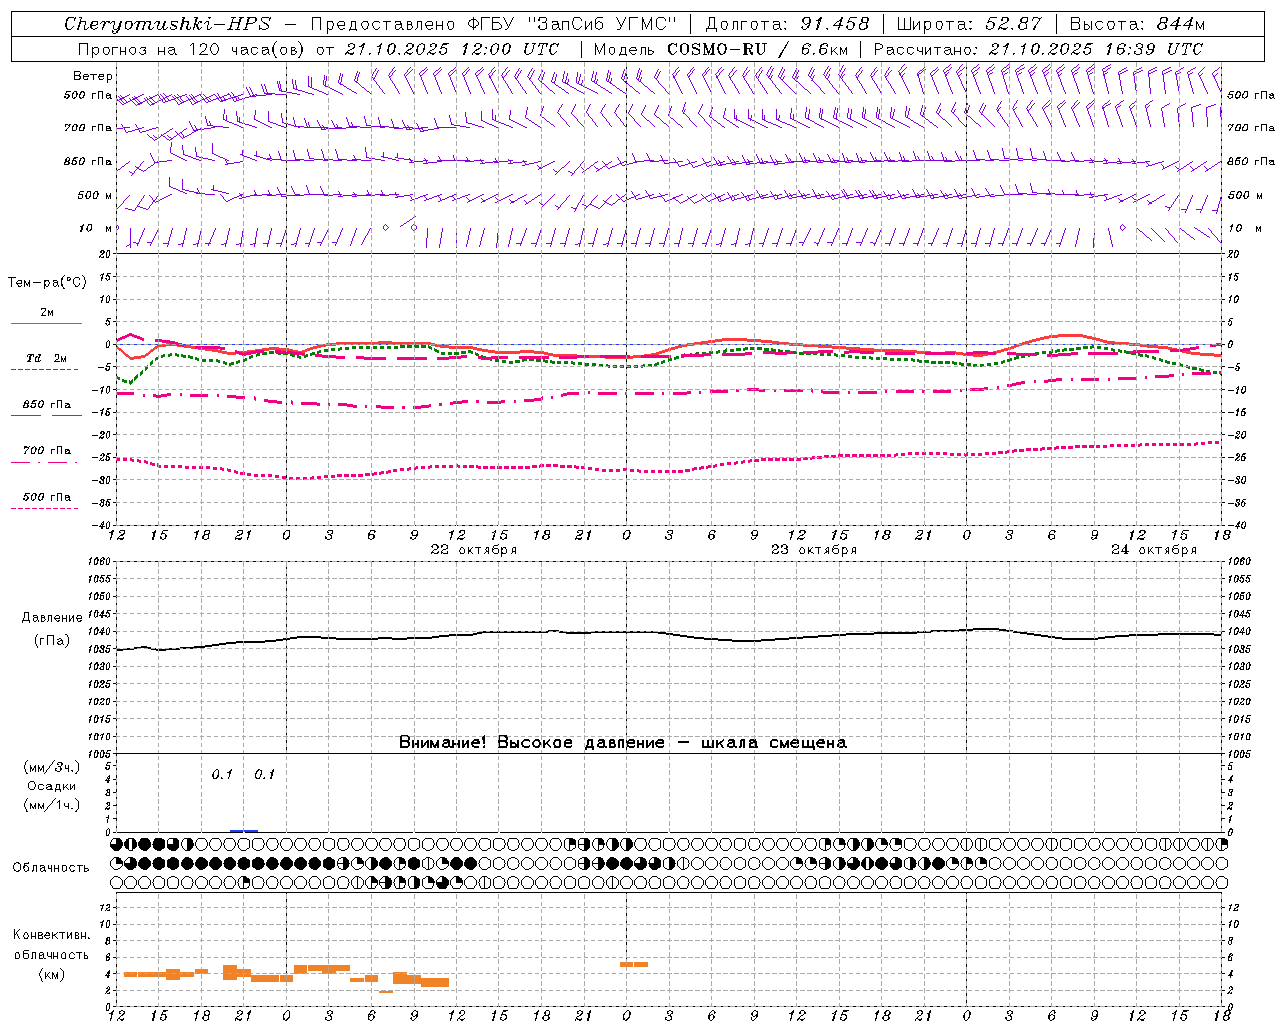Viewport: 1280px width, 1024px height.
Task: Select the dotted pink 500 гПа legend line
Action: click(44, 509)
